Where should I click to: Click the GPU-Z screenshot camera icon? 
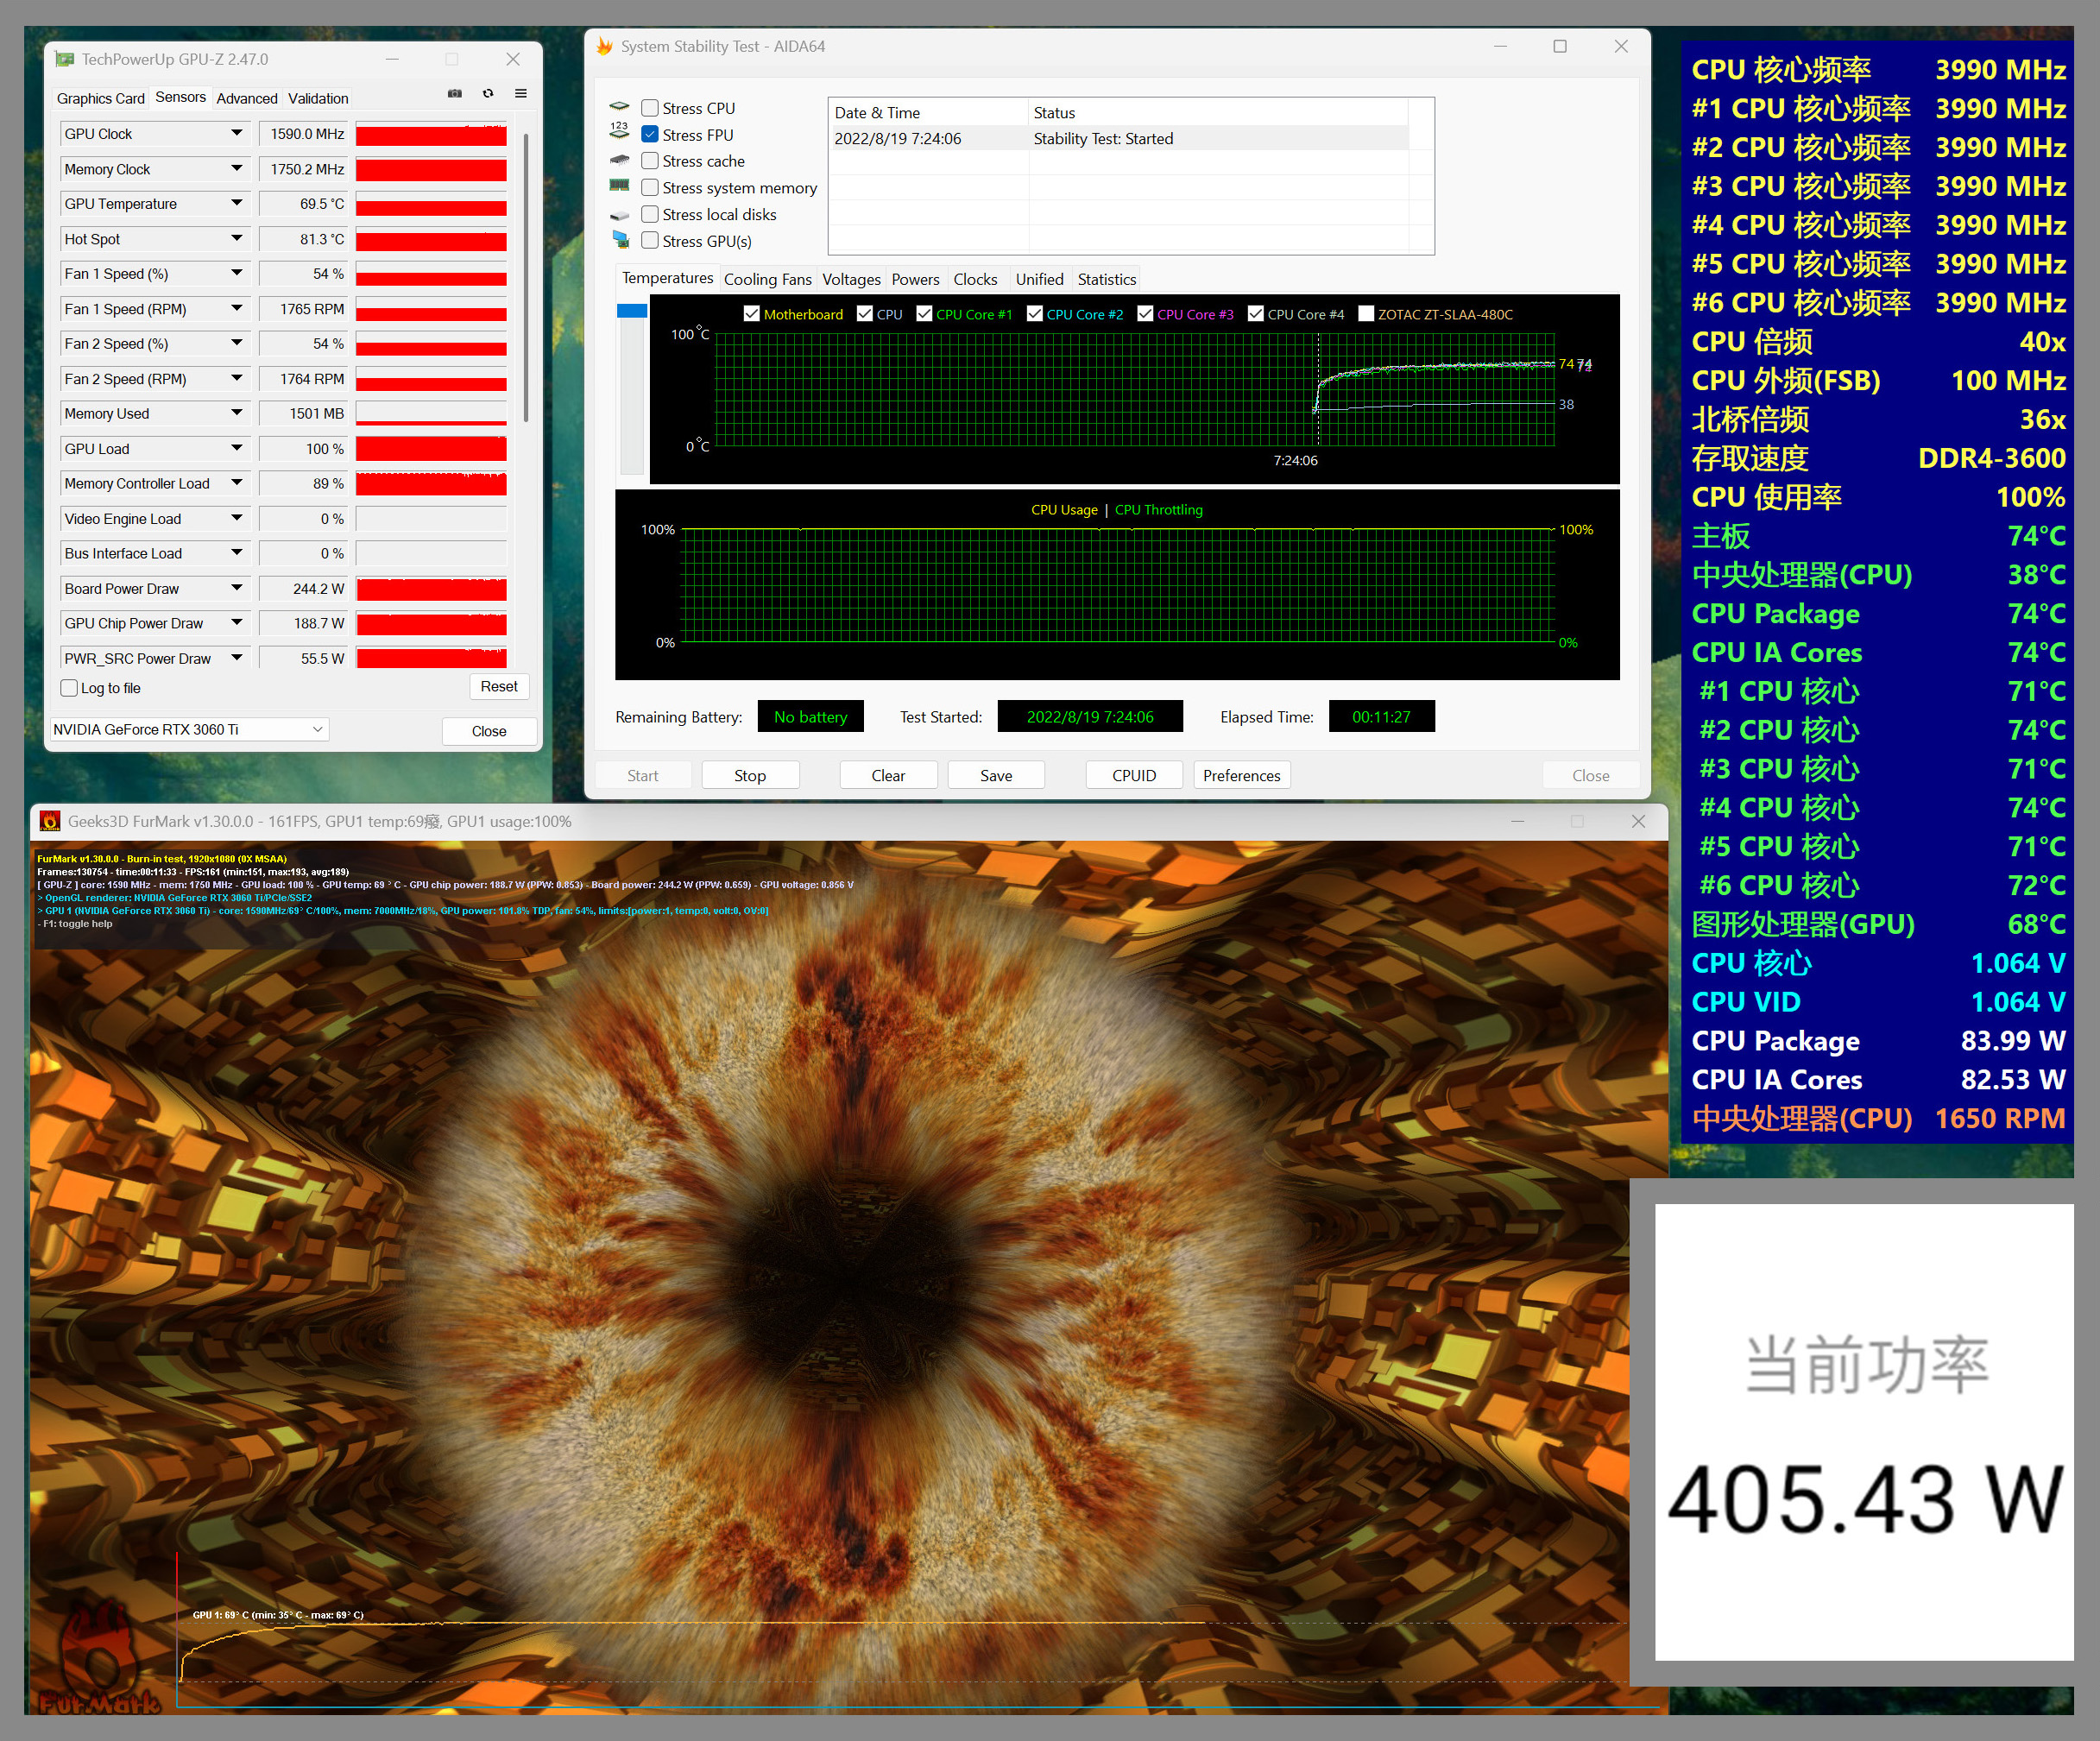(x=455, y=93)
